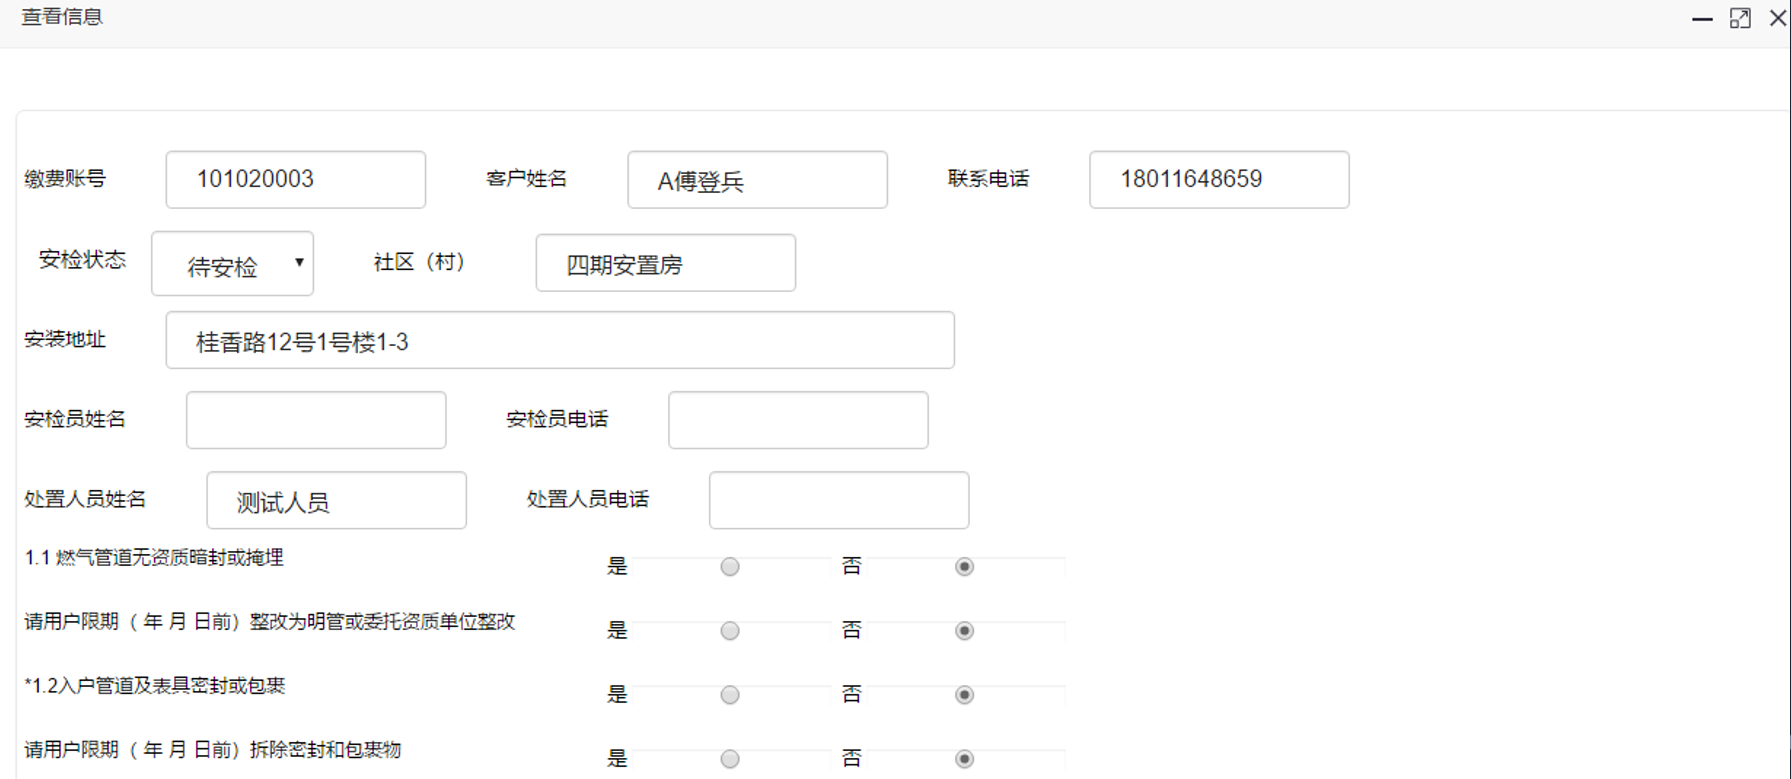Viewport: 1791px width, 779px height.
Task: Focus the 社区（村） field 四期安置房
Action: (x=666, y=263)
